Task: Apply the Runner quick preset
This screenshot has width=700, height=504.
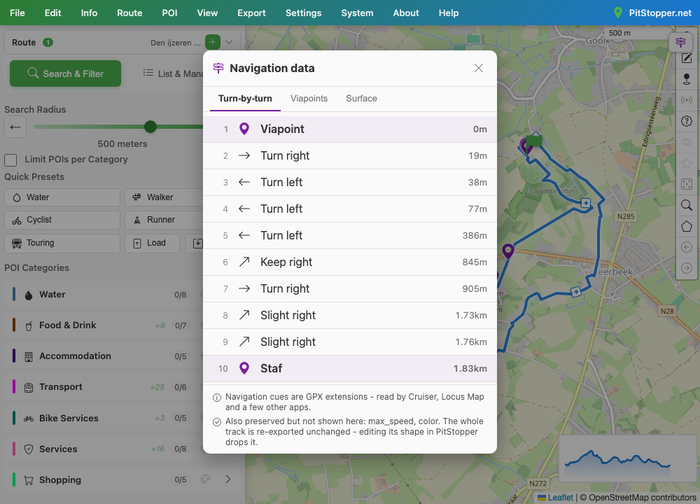Action: point(164,220)
